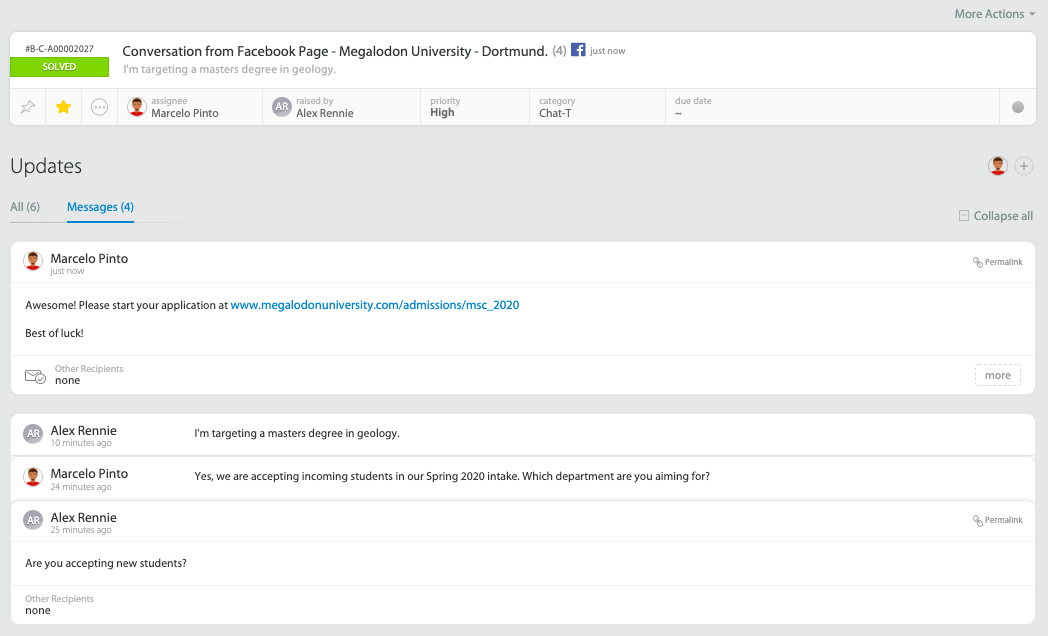Image resolution: width=1048 pixels, height=636 pixels.
Task: Open the Permalink of 'Are you accepting' message
Action: (x=997, y=520)
